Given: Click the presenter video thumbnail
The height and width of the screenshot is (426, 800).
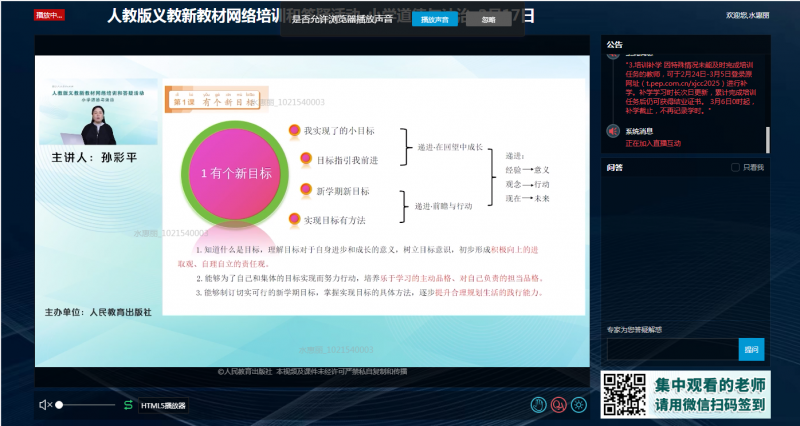Looking at the screenshot, I should tap(98, 112).
